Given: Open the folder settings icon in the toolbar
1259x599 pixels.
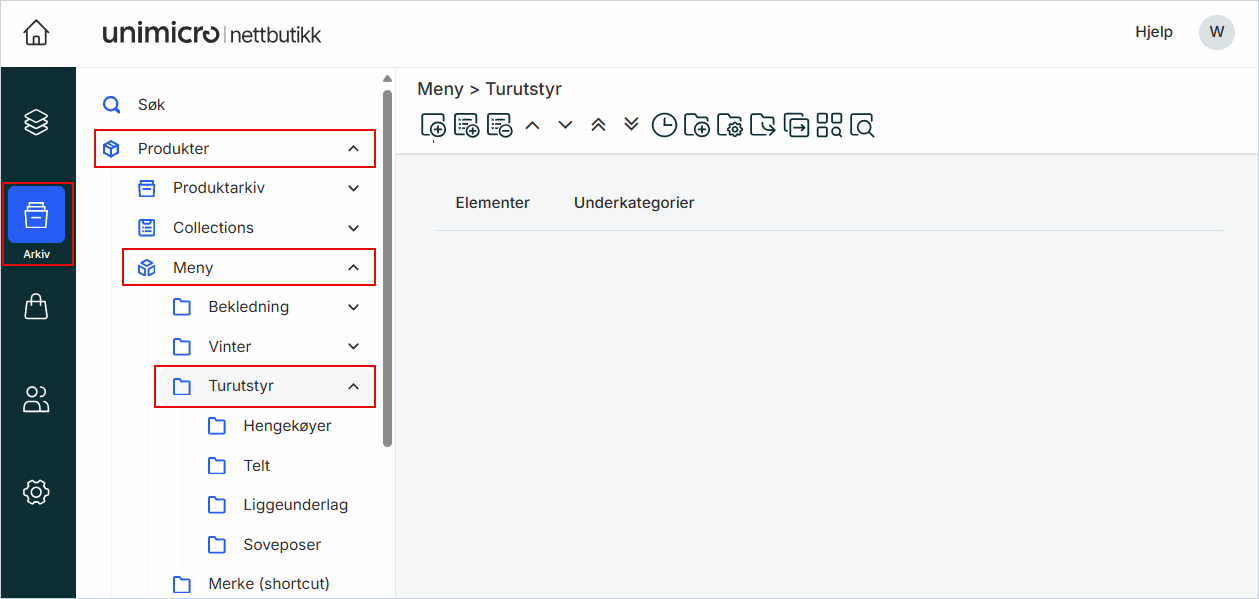Looking at the screenshot, I should coord(731,124).
